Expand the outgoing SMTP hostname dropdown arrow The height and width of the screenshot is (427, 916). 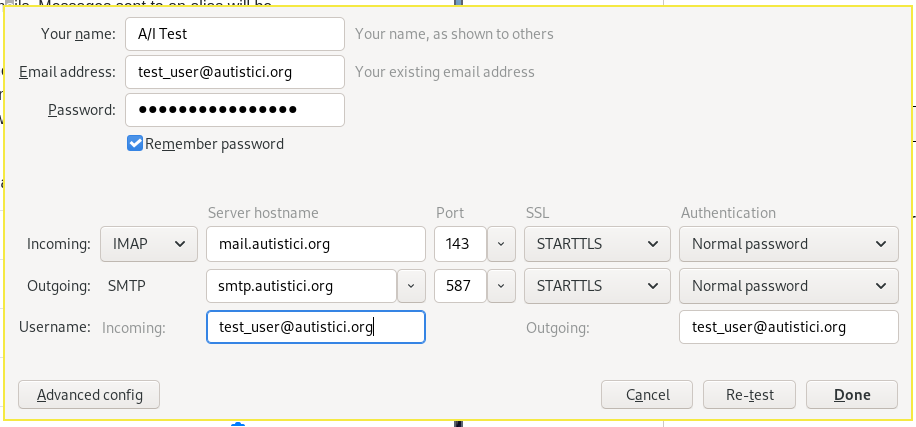click(411, 286)
